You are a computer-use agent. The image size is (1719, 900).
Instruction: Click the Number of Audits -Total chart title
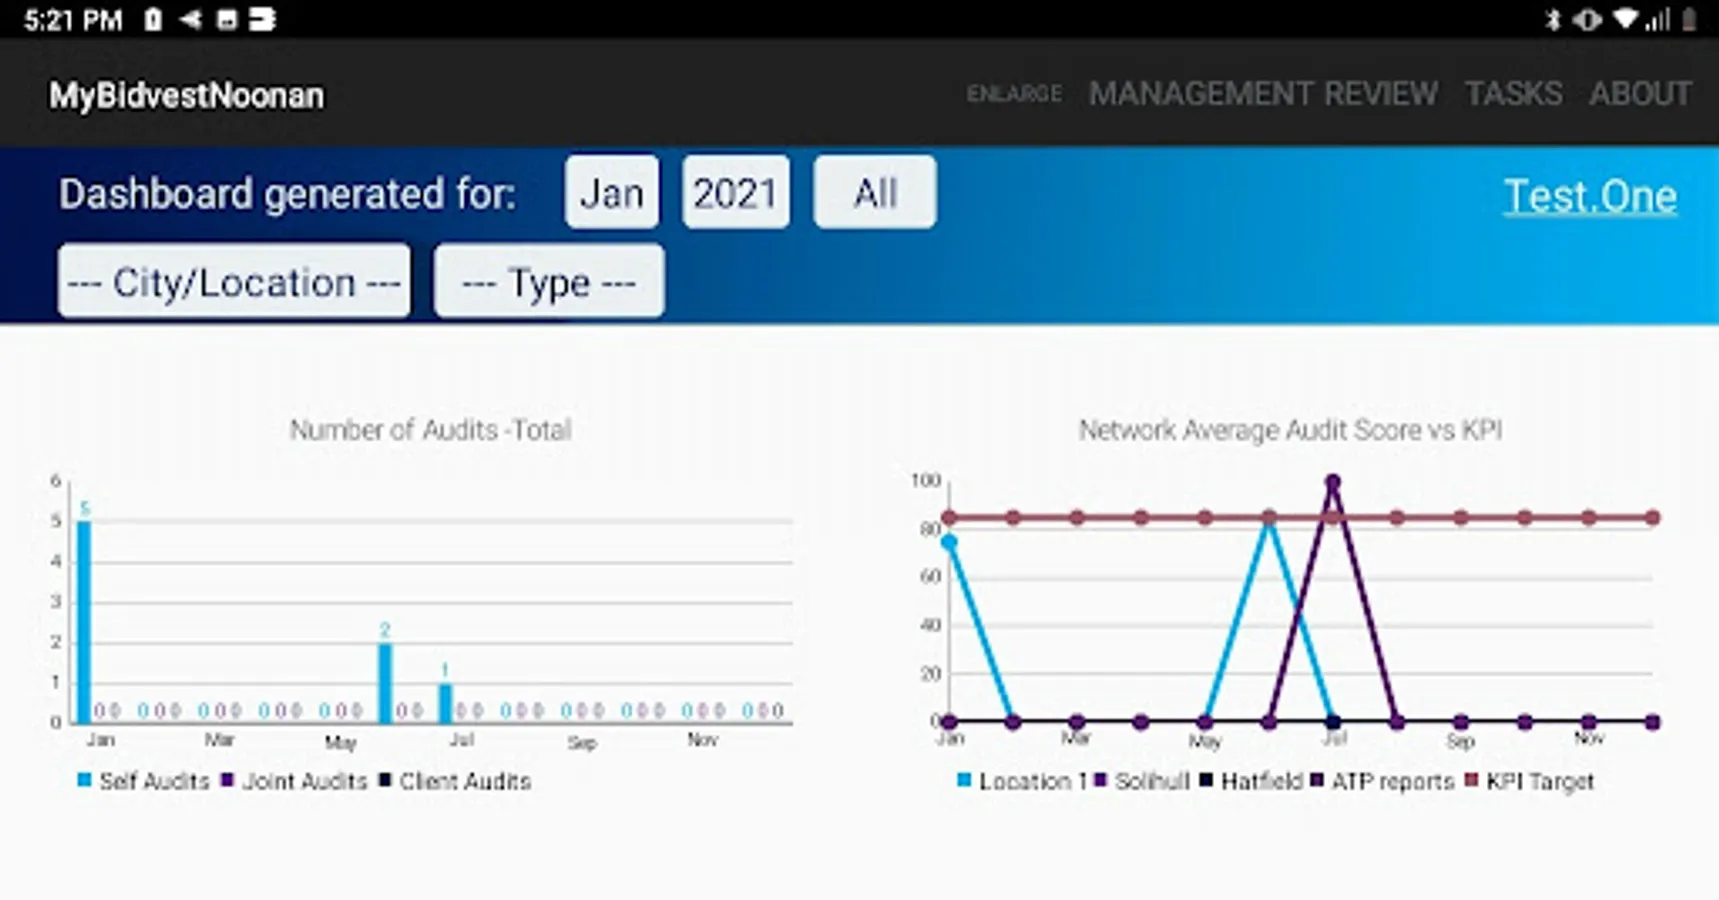431,430
